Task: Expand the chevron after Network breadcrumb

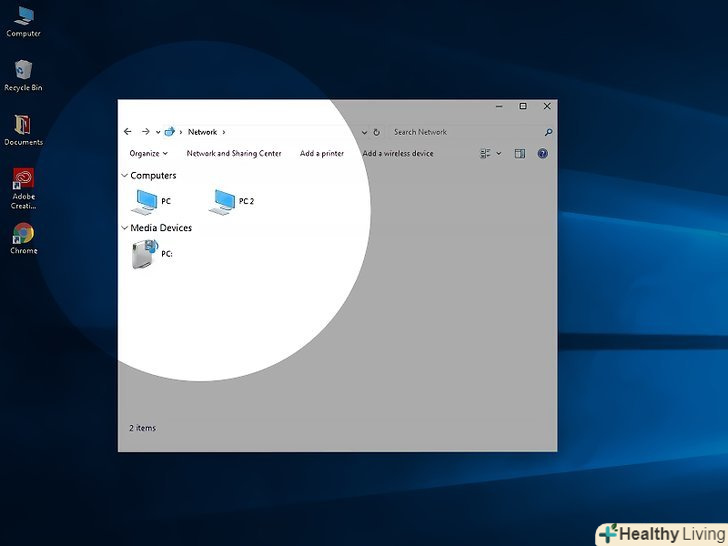Action: tap(224, 132)
